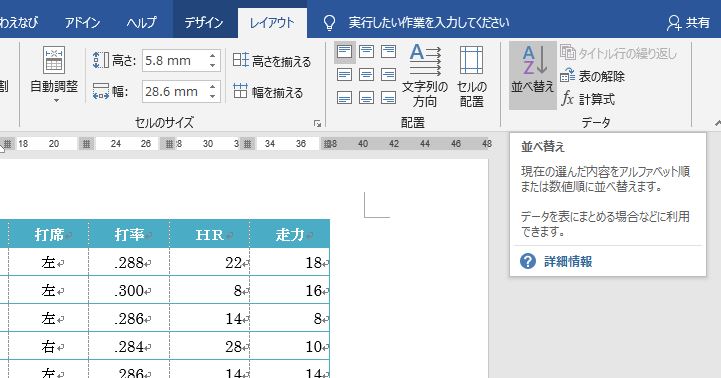Select Align Top Center cell alignment
Image resolution: width=721 pixels, height=378 pixels.
coord(366,52)
